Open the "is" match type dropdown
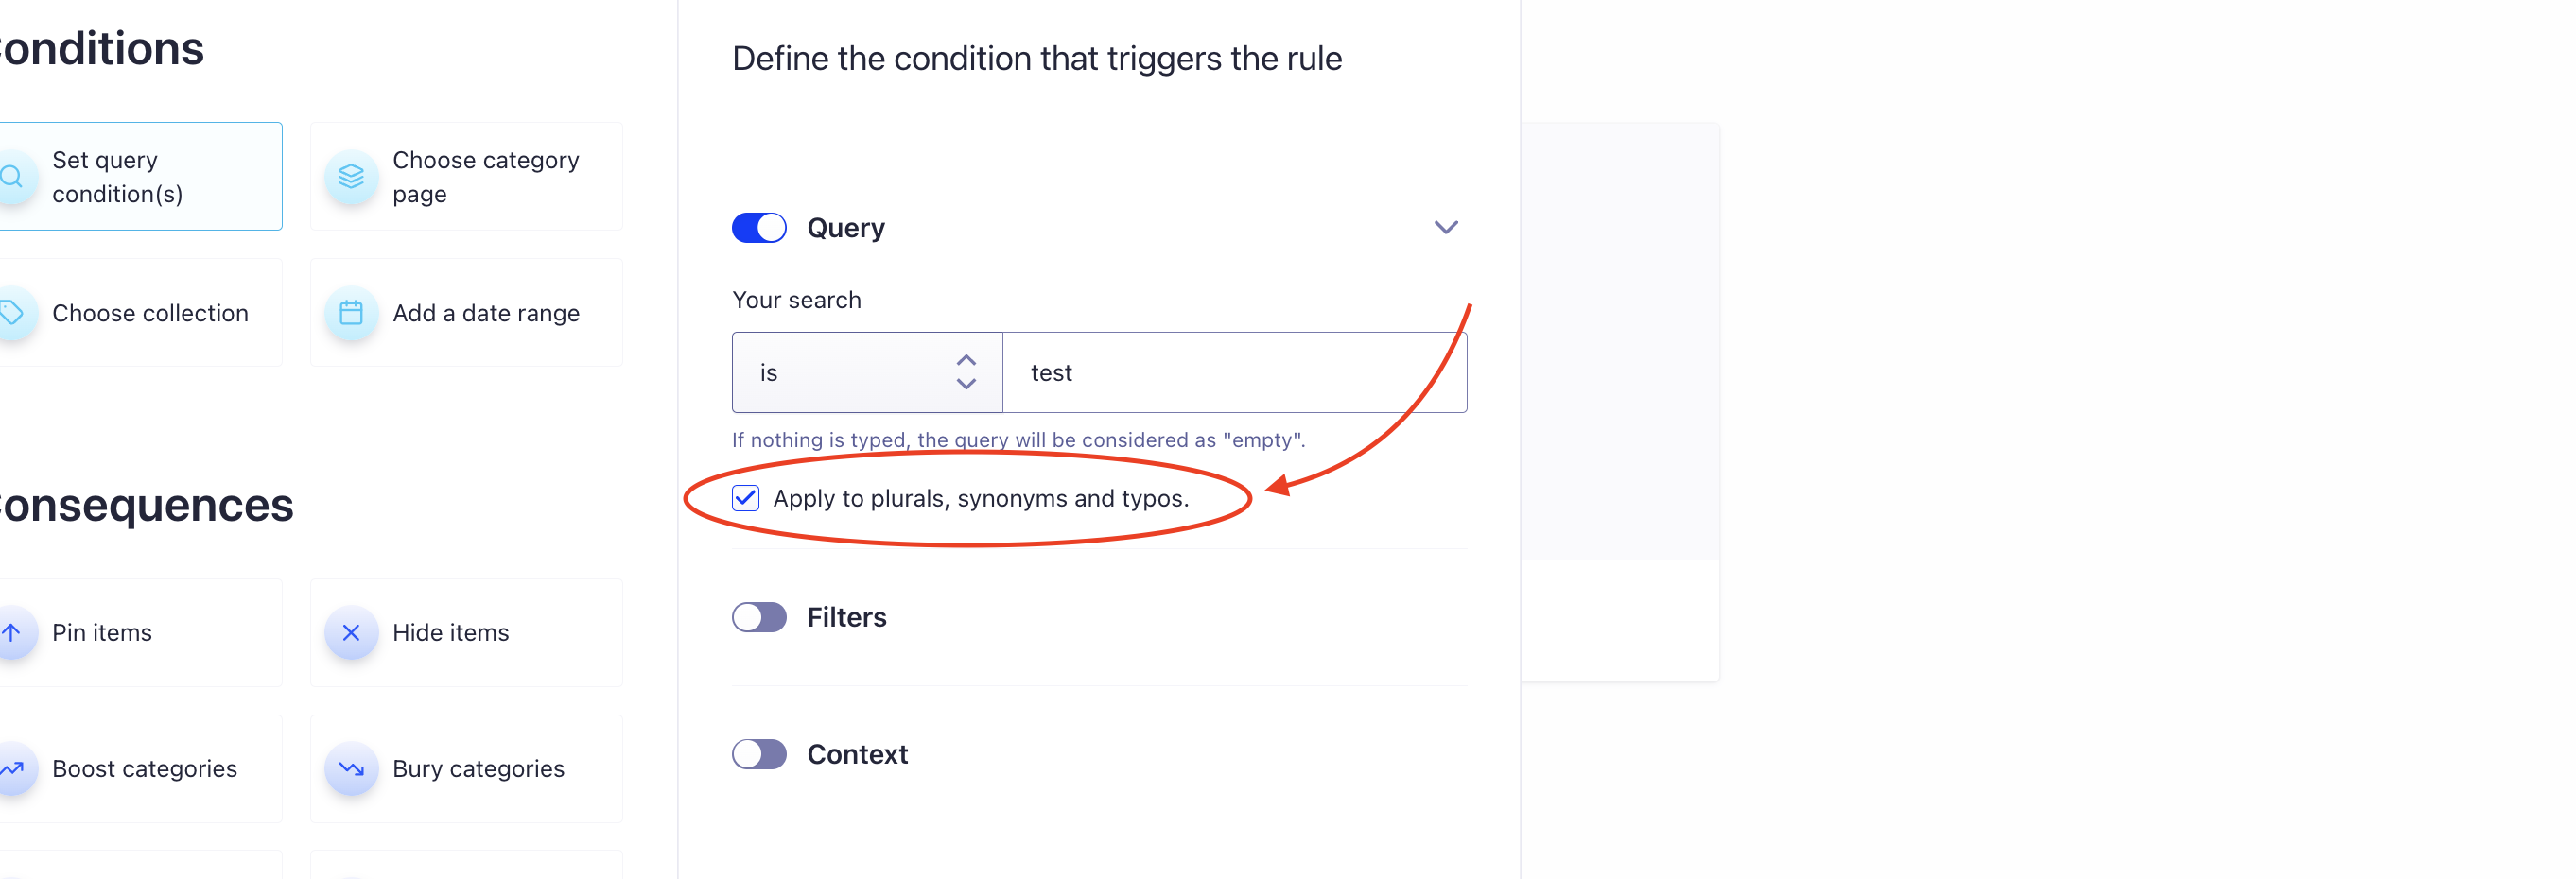 866,372
